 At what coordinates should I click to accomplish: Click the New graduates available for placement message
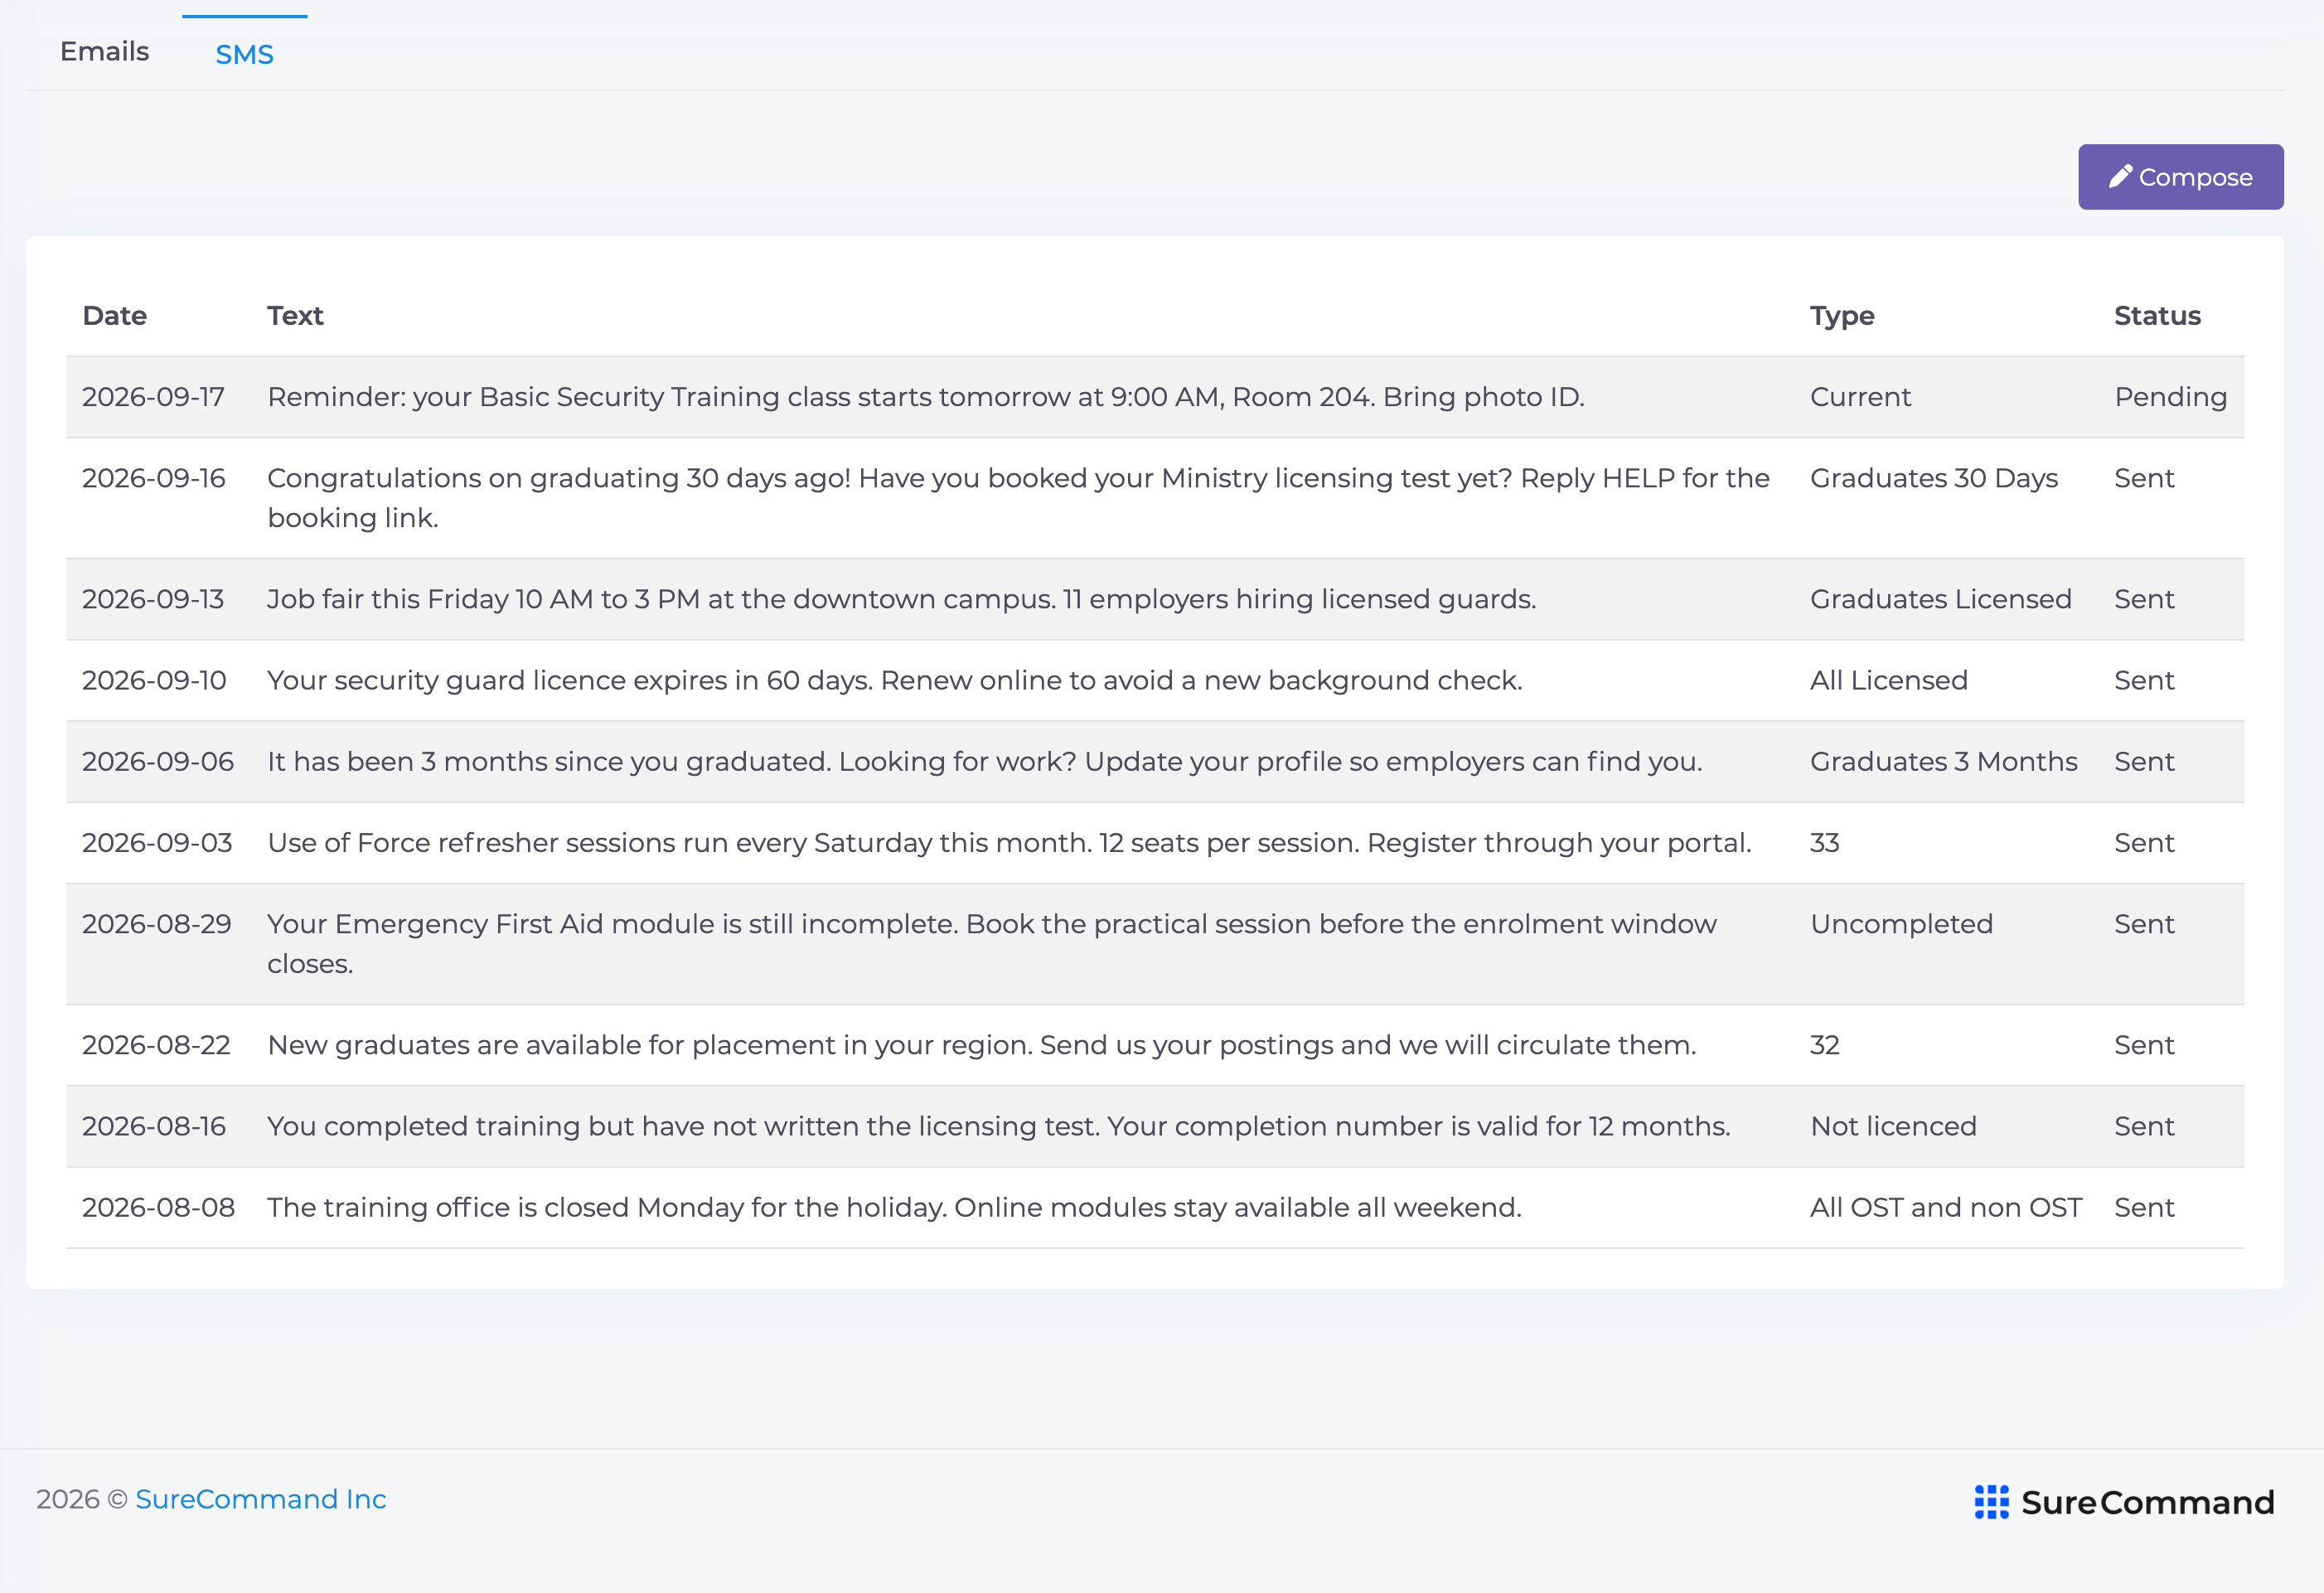982,1045
